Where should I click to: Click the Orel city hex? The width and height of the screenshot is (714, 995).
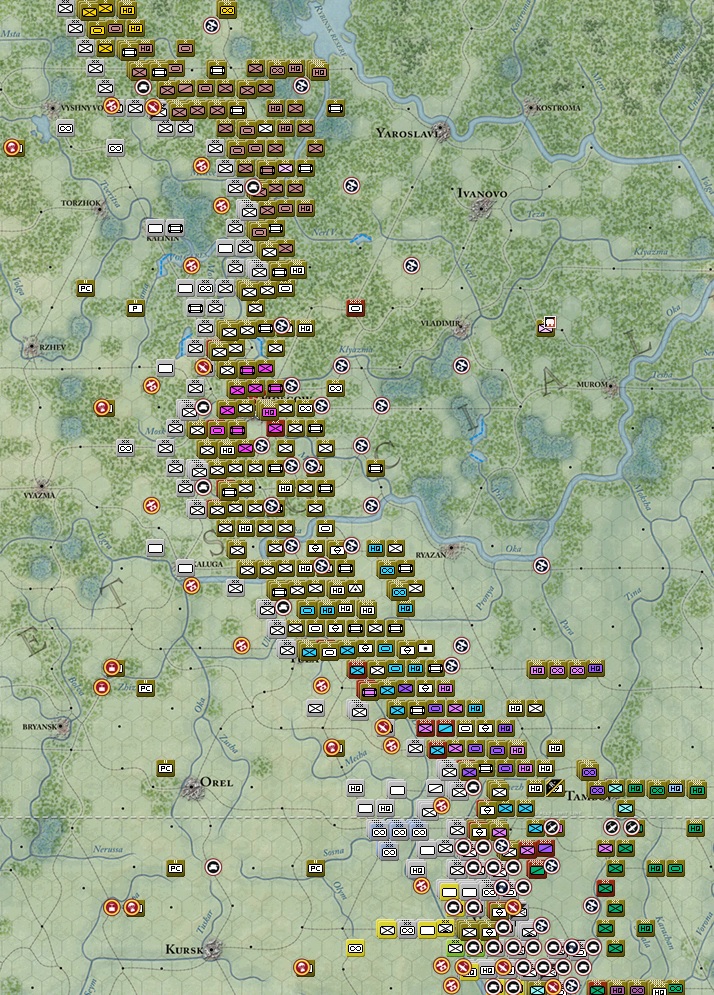point(190,787)
